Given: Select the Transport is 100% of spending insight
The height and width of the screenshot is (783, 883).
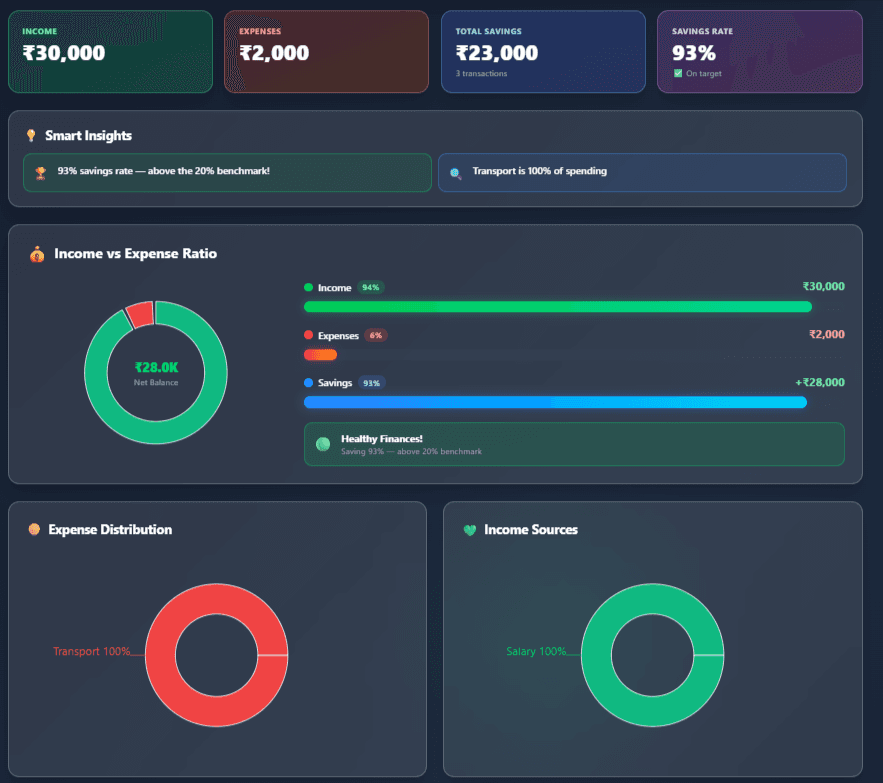Looking at the screenshot, I should tap(642, 172).
